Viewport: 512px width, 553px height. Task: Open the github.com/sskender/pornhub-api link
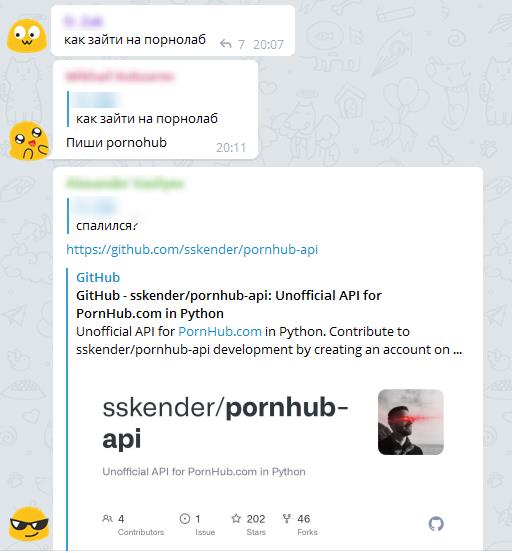pyautogui.click(x=192, y=249)
